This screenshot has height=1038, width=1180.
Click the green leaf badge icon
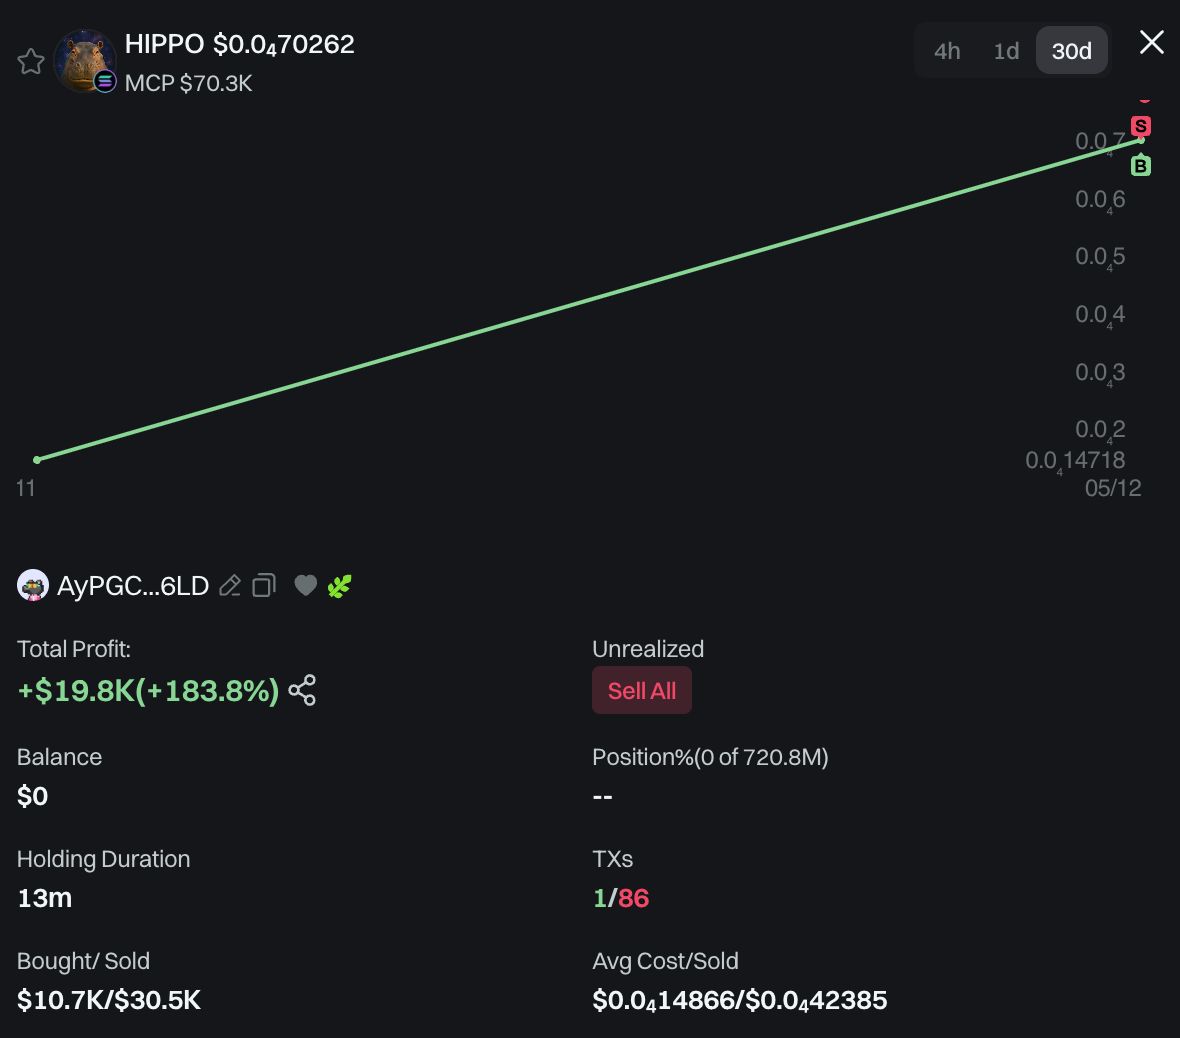[340, 586]
